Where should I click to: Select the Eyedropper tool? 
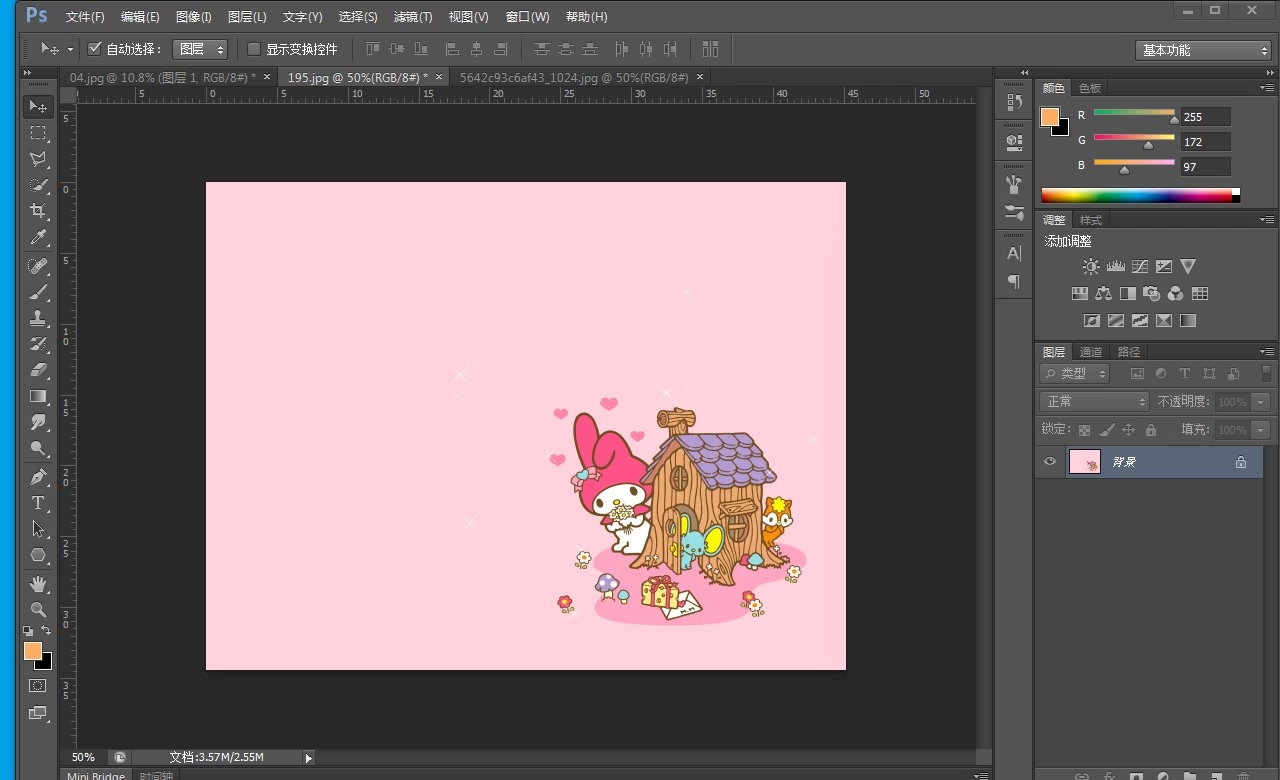coord(38,237)
